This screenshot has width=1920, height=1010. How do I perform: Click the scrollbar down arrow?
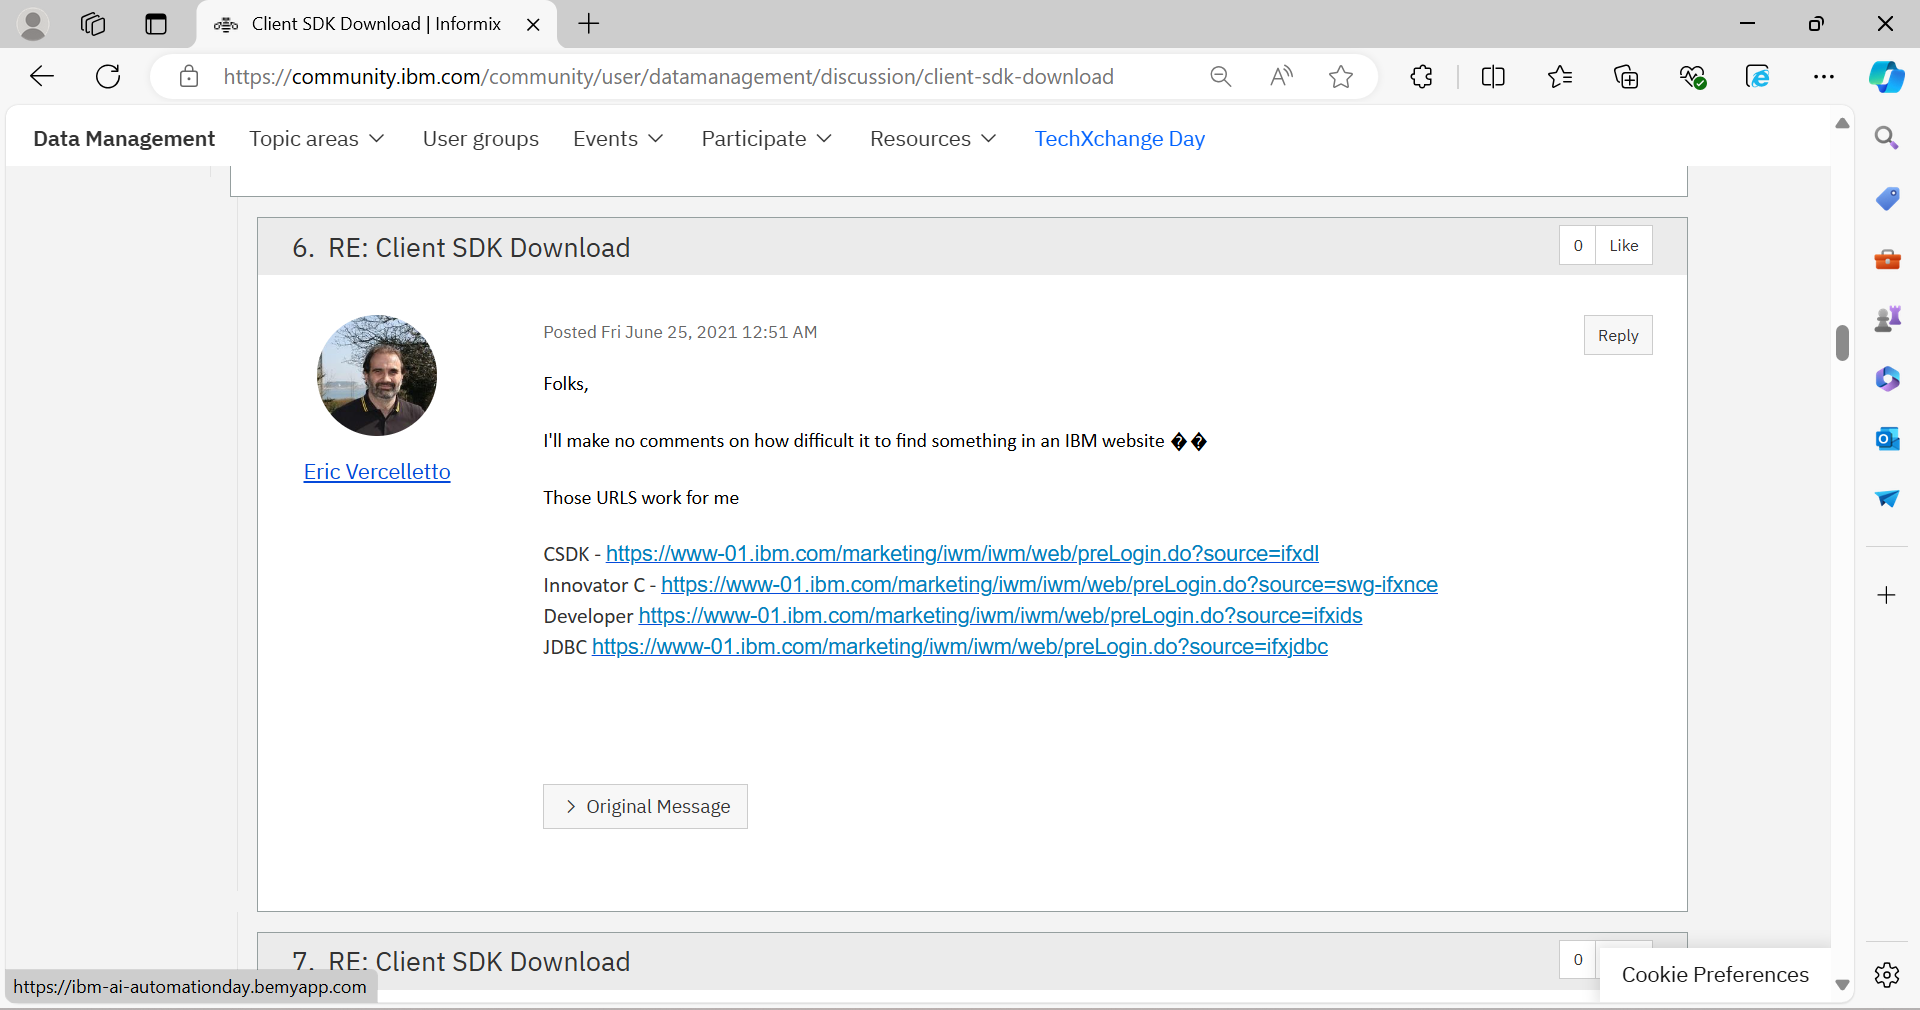pyautogui.click(x=1842, y=985)
